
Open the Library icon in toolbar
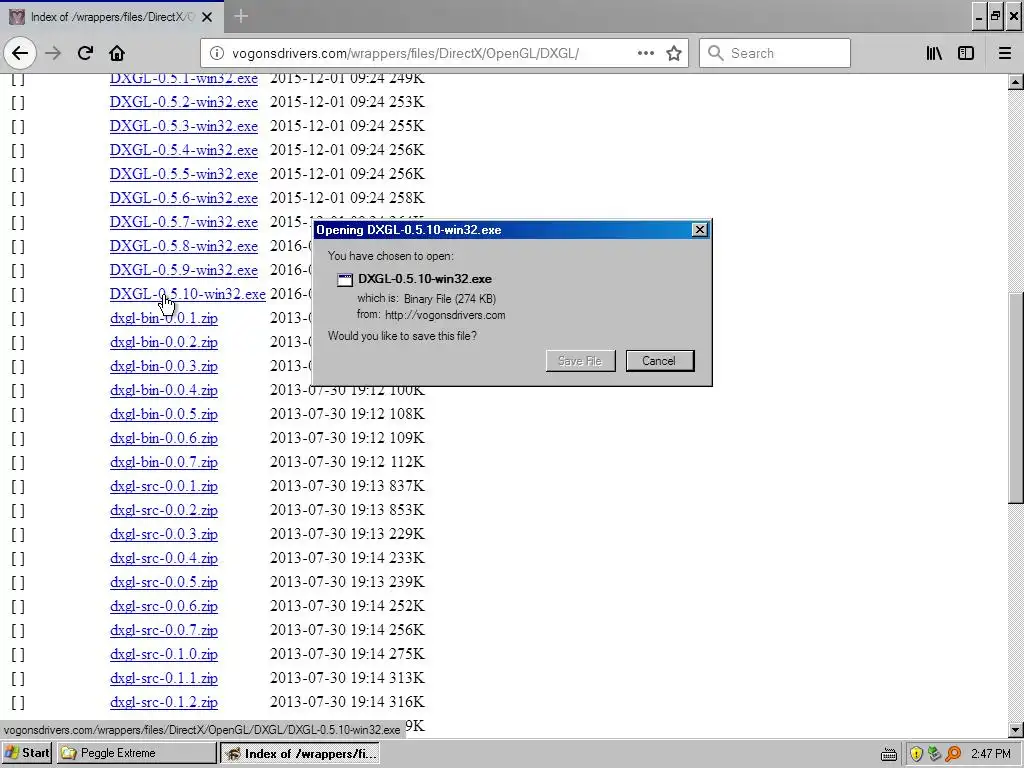click(934, 53)
